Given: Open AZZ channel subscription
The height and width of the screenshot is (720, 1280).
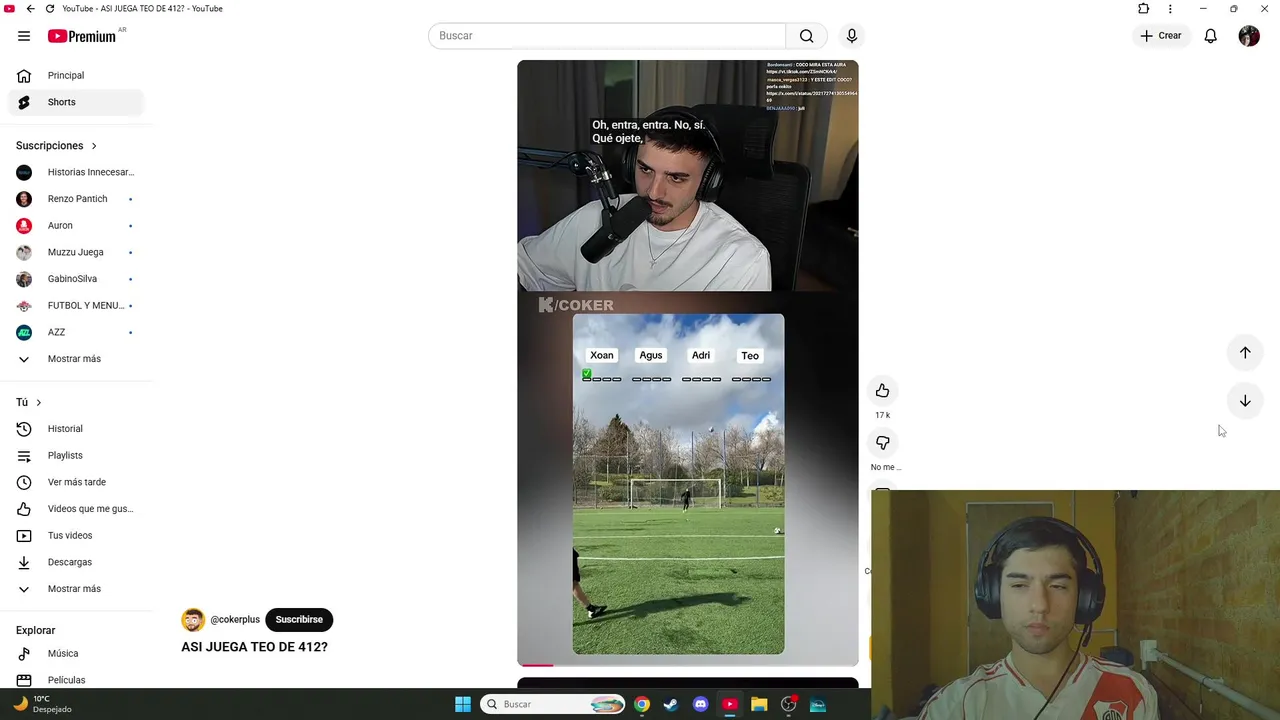Looking at the screenshot, I should 76,332.
